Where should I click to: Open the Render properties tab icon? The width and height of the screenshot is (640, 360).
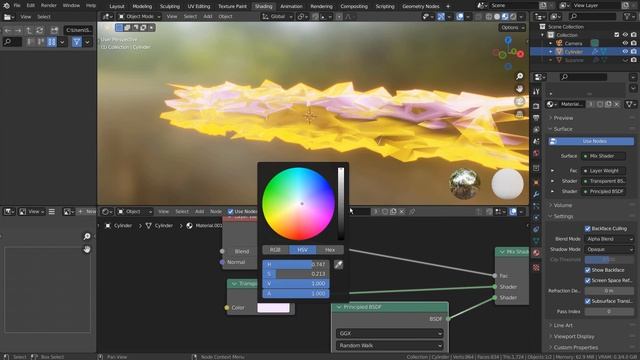tap(536, 106)
